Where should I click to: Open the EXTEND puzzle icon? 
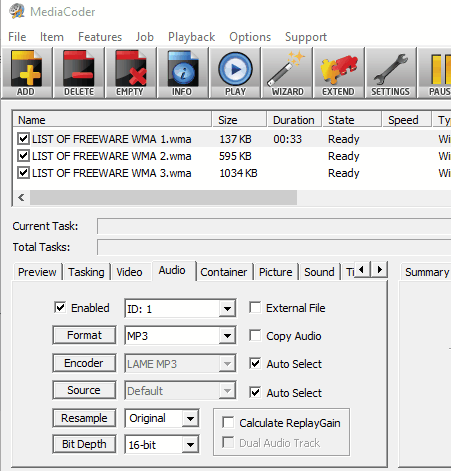(x=339, y=73)
